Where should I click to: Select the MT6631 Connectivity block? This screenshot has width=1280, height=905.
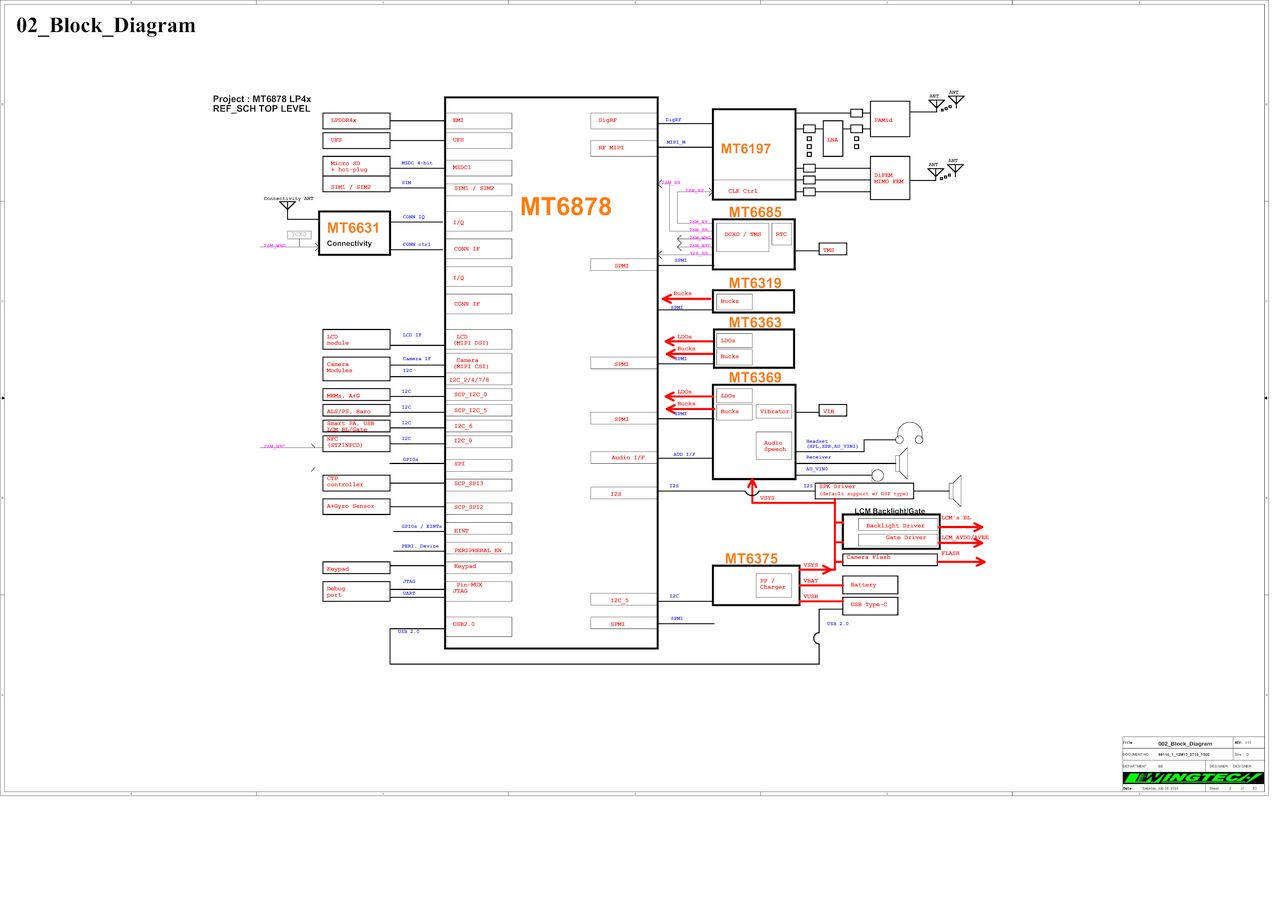click(x=354, y=233)
